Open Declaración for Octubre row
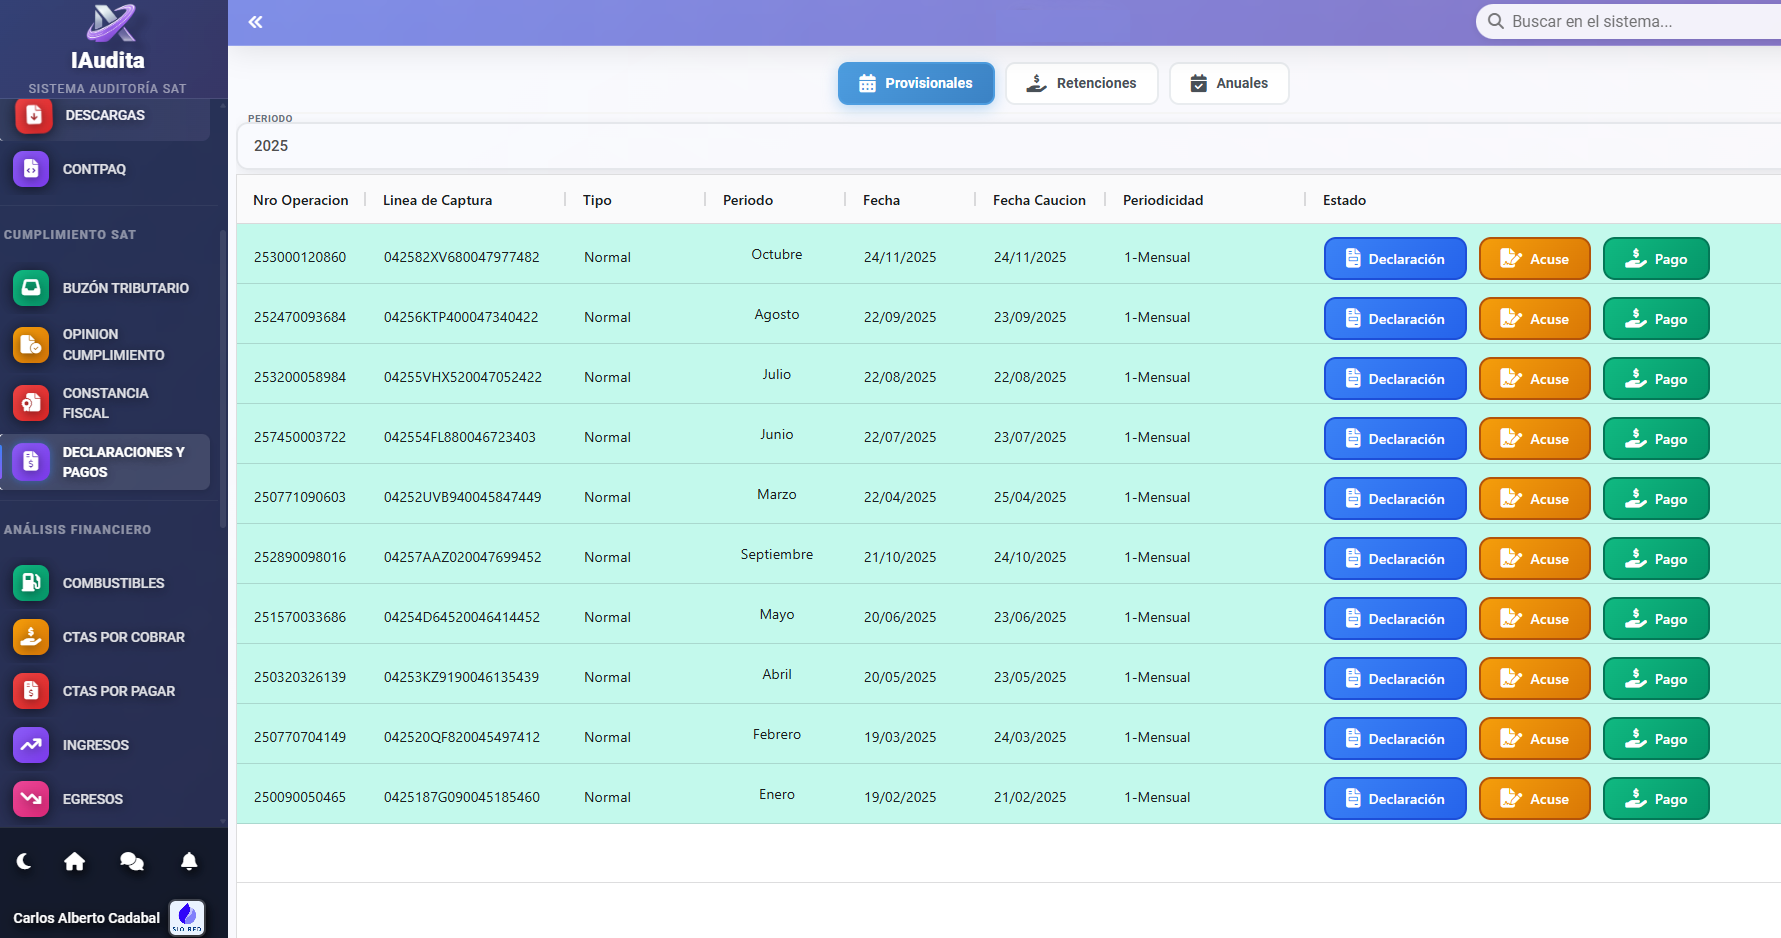 pyautogui.click(x=1395, y=259)
